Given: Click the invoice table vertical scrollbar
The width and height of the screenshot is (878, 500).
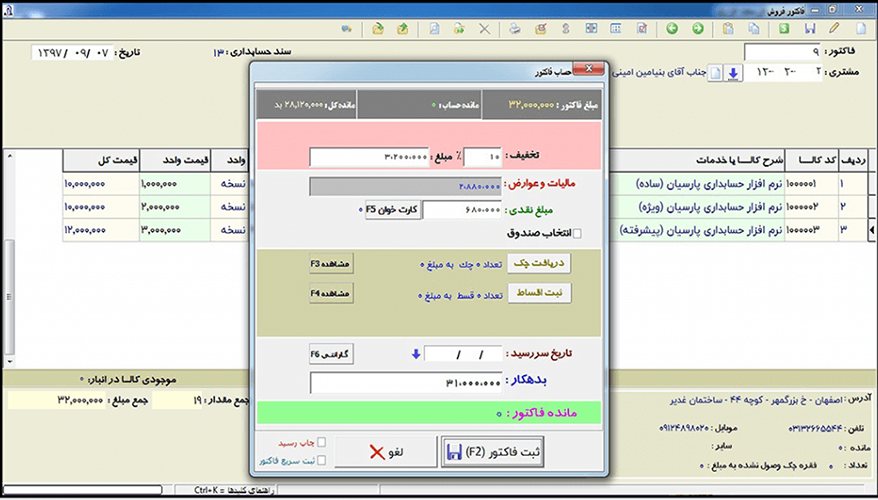Looking at the screenshot, I should pyautogui.click(x=9, y=258).
